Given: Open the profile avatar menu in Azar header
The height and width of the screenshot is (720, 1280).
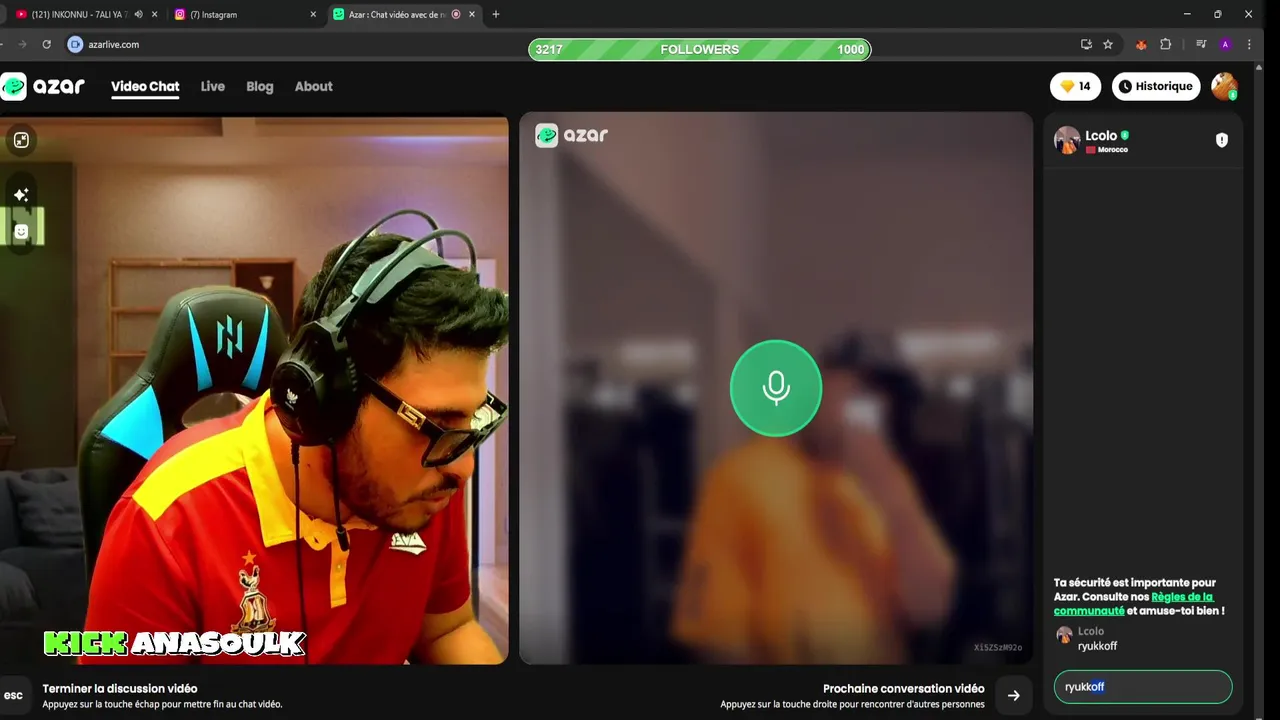Looking at the screenshot, I should point(1224,86).
